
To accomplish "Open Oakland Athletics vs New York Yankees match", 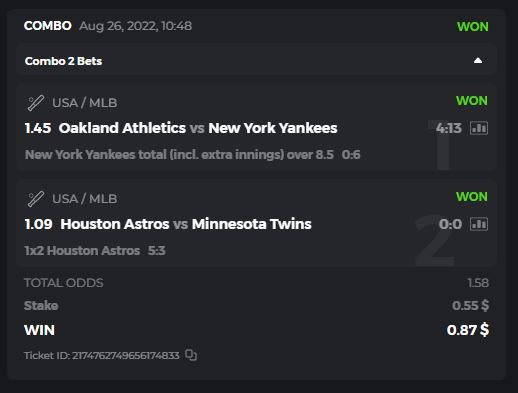I will pos(198,128).
